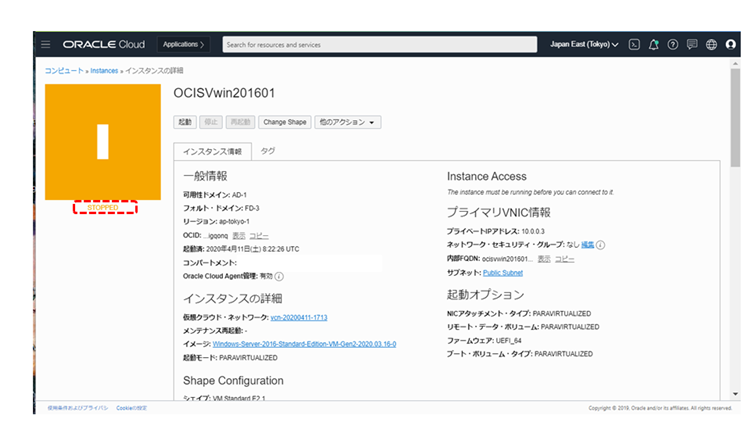
Task: Open Cloud Shell terminal icon
Action: tap(634, 44)
